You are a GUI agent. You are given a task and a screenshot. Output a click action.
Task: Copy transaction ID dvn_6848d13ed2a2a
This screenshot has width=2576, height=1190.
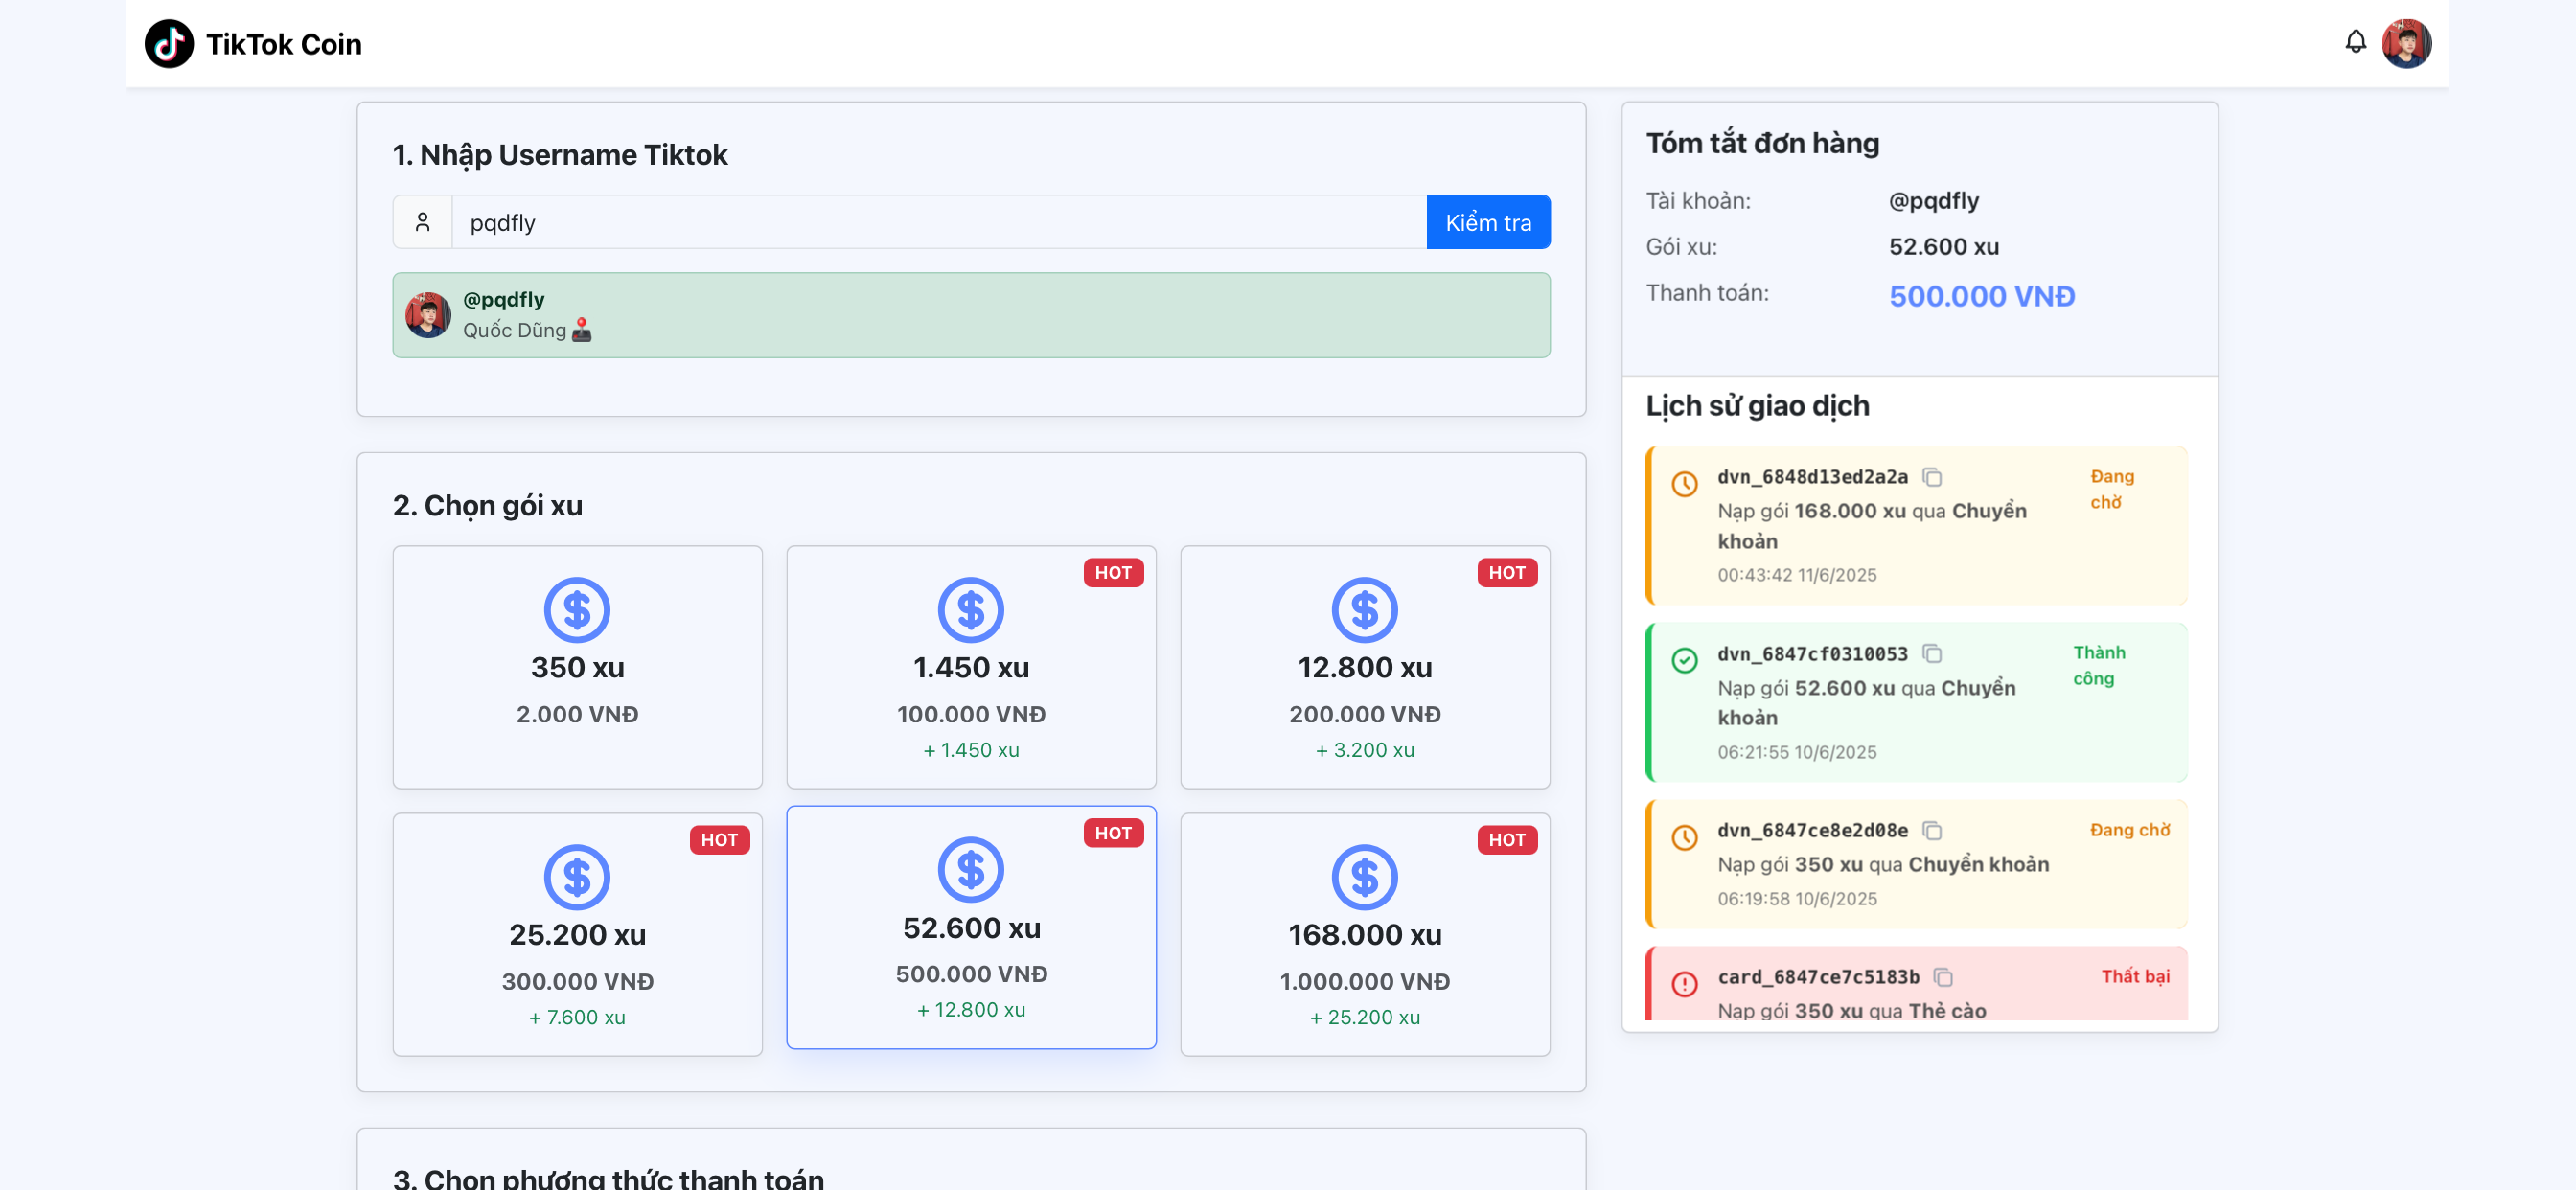point(1932,477)
